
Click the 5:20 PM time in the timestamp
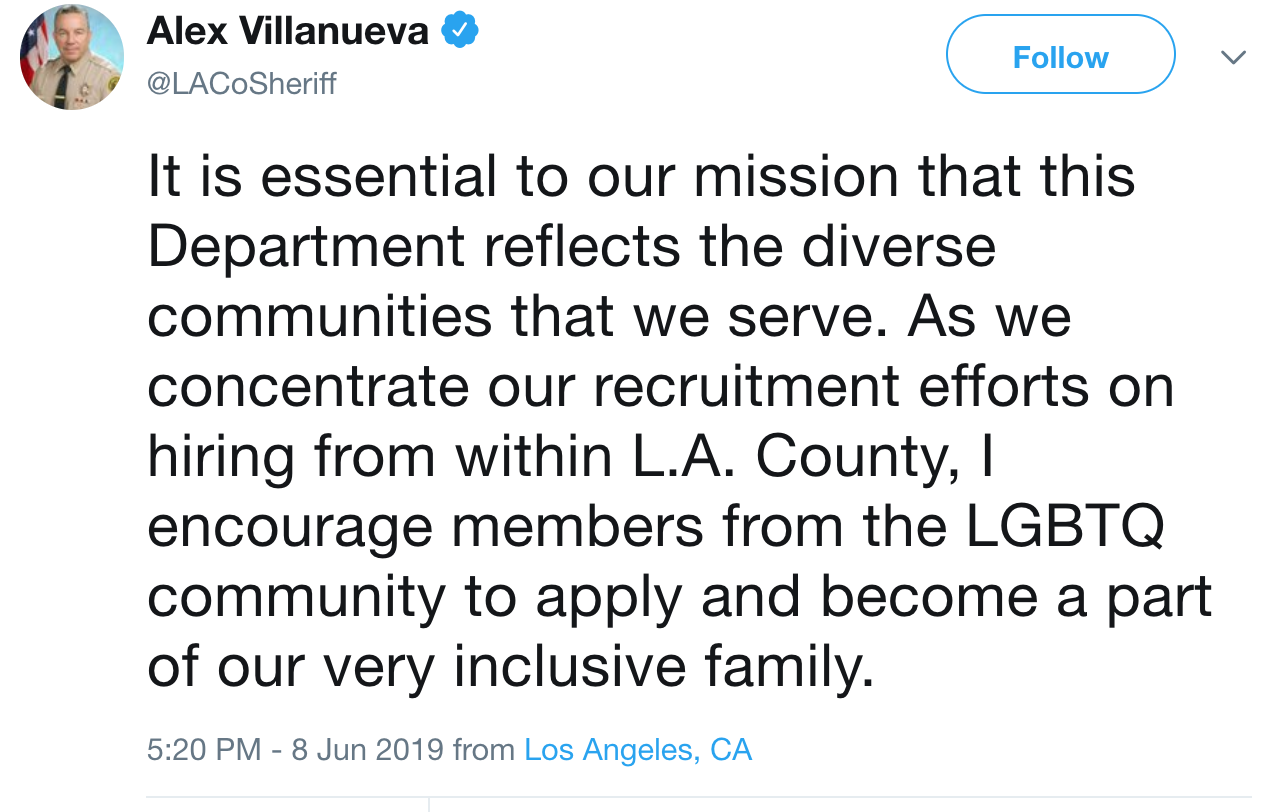tap(204, 749)
